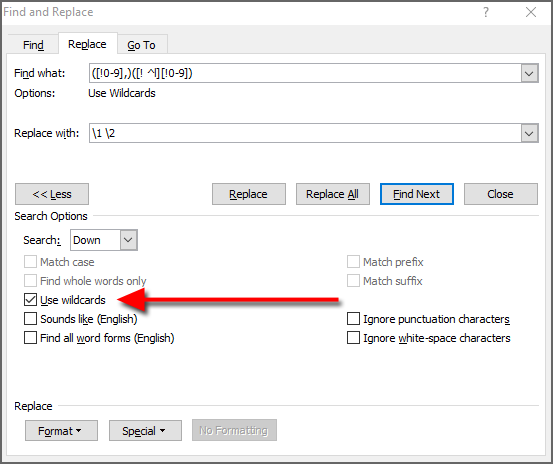553x464 pixels.
Task: Open the Format dropdown button
Action: point(61,431)
